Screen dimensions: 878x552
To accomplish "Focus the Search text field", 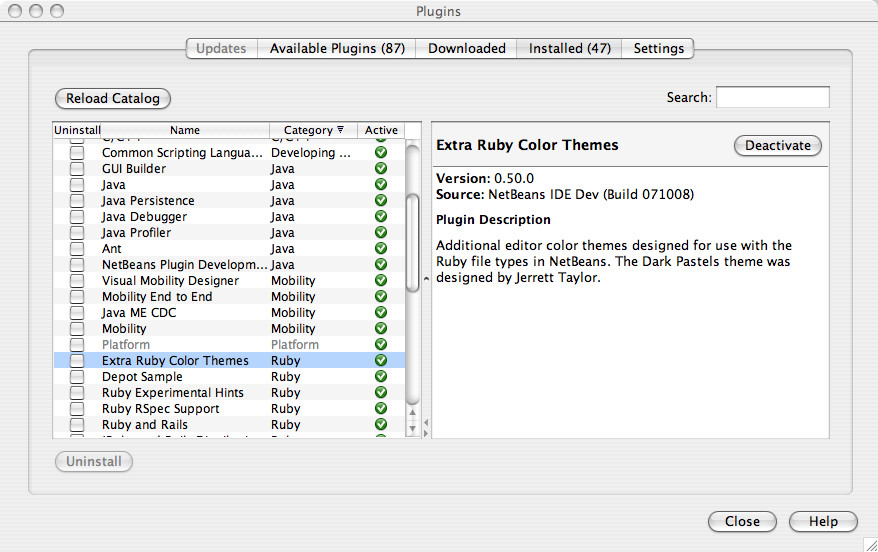I will point(773,97).
